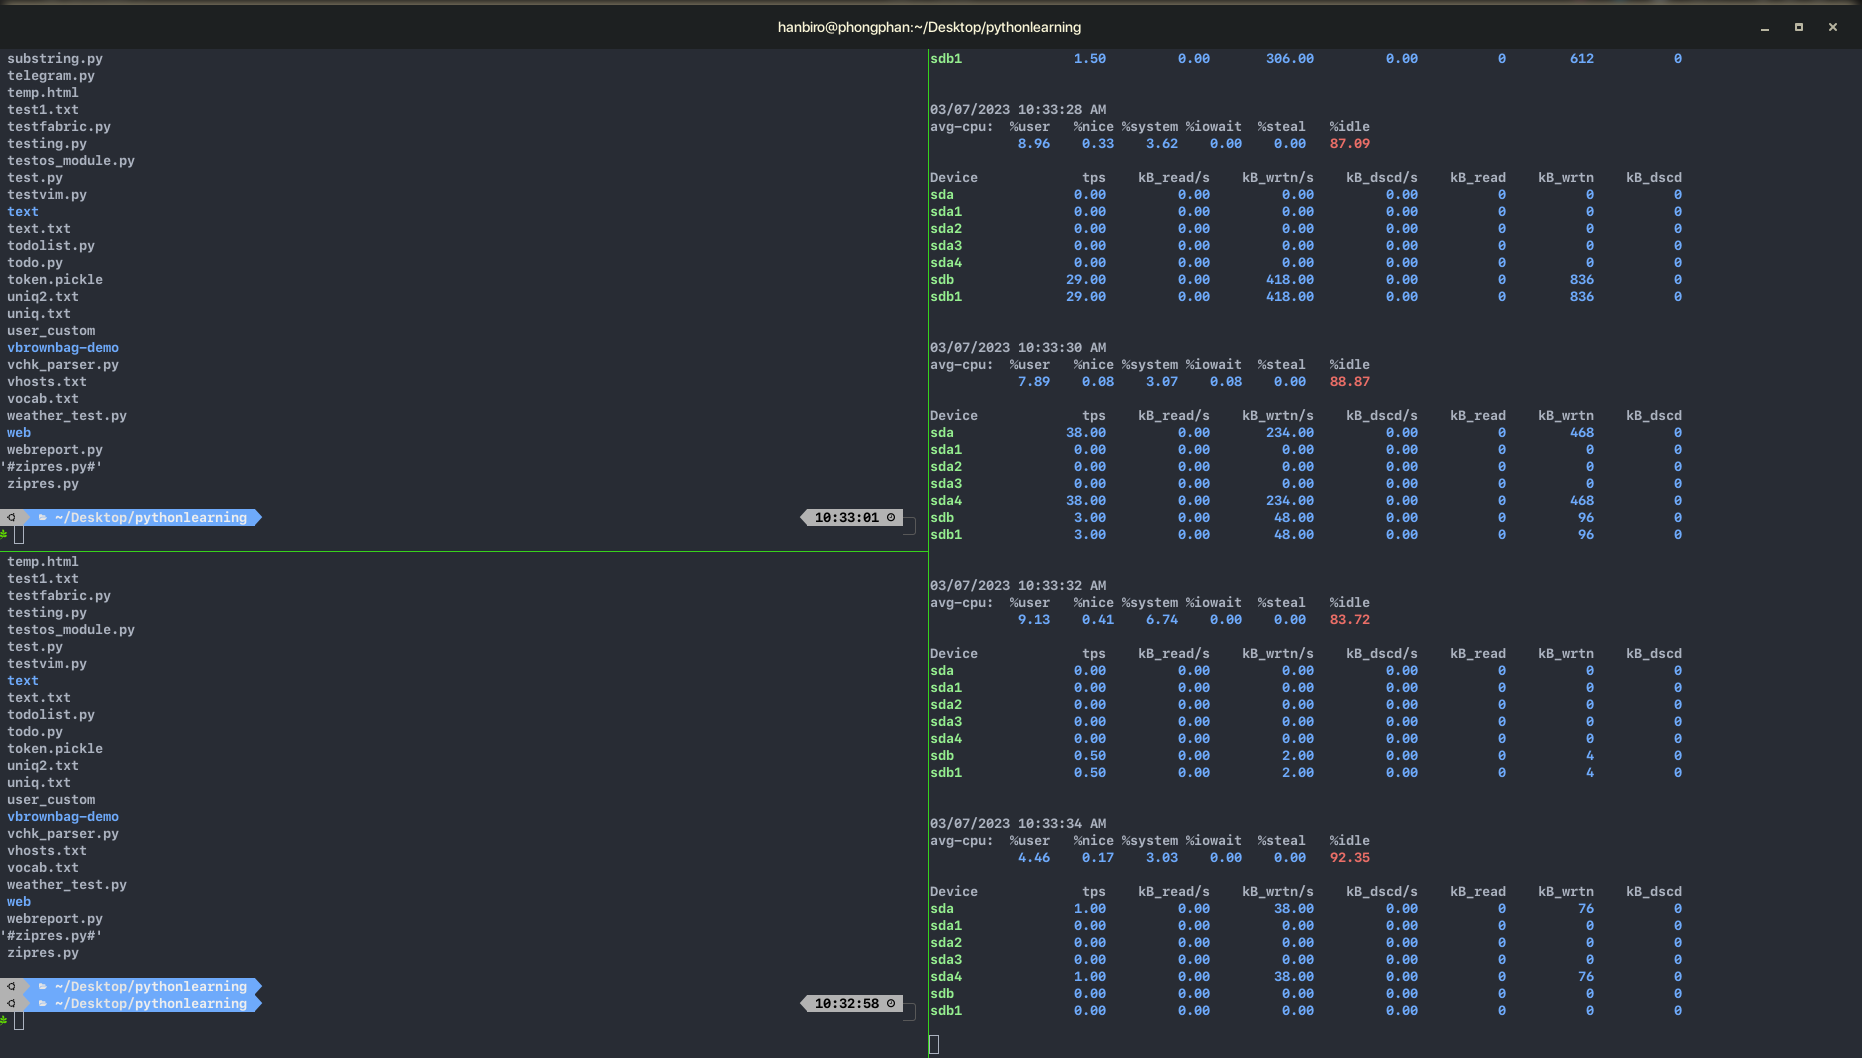Viewport: 1862px width, 1058px height.
Task: Click the folder icon on the lower prompt segment
Action: tap(43, 1003)
